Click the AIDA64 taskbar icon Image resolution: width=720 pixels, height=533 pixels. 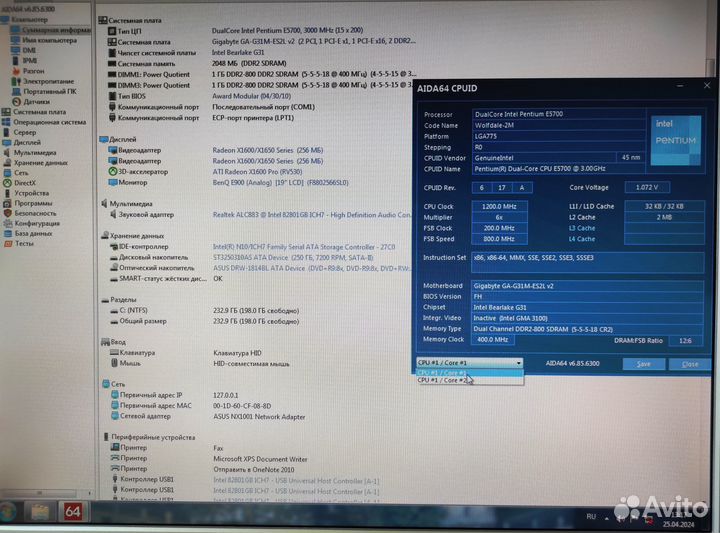click(x=73, y=511)
